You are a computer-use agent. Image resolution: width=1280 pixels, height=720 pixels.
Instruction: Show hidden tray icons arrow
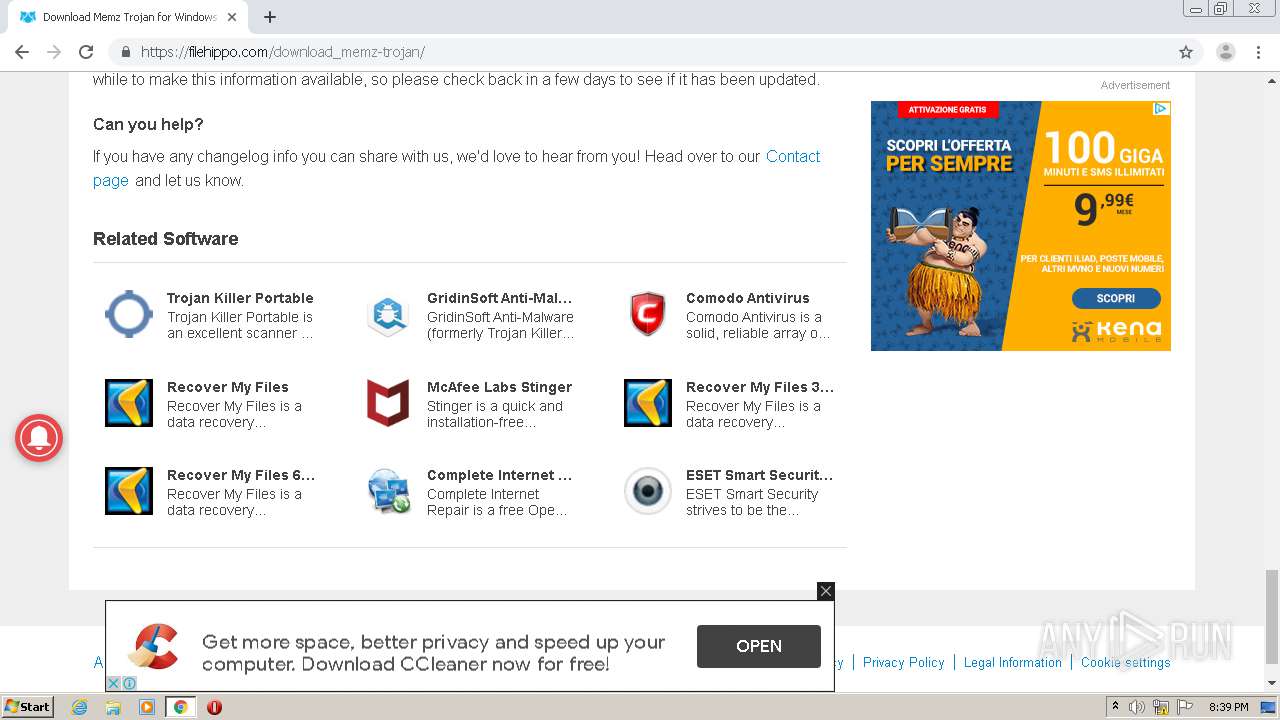[1115, 707]
